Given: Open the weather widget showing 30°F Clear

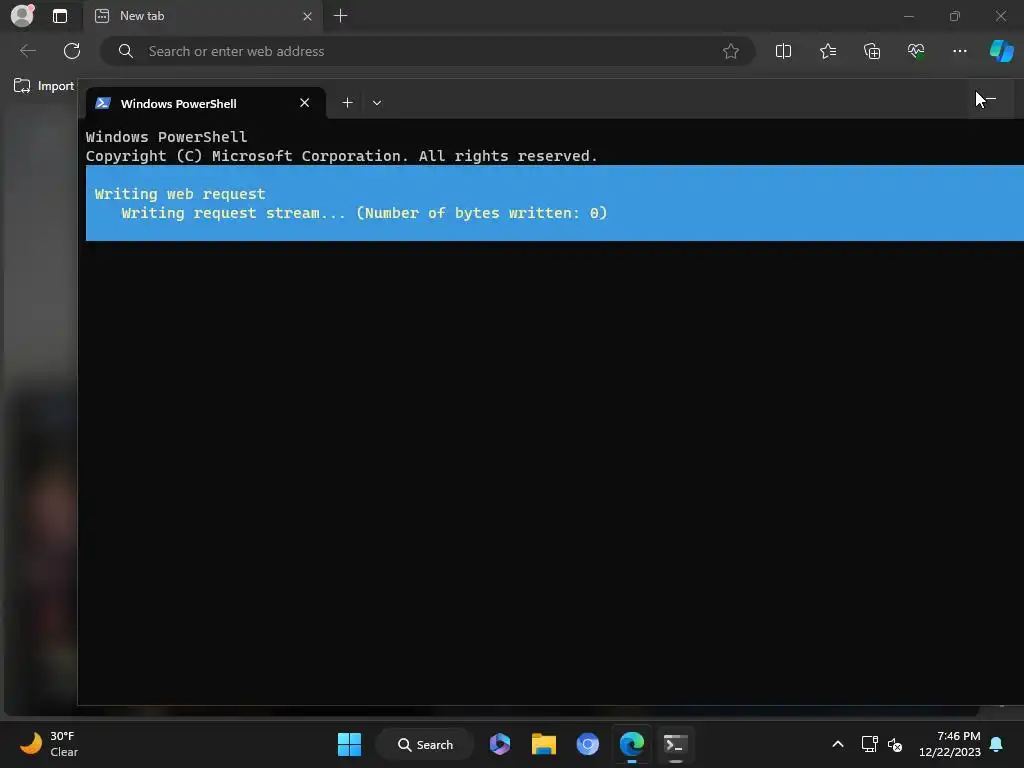Looking at the screenshot, I should (x=49, y=744).
